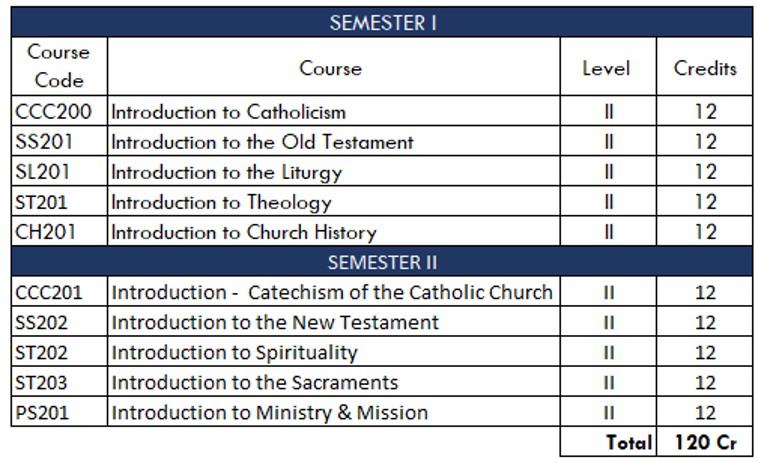Select Introduction to the Liturgy cell
Screen dimensions: 758x463
(226, 172)
